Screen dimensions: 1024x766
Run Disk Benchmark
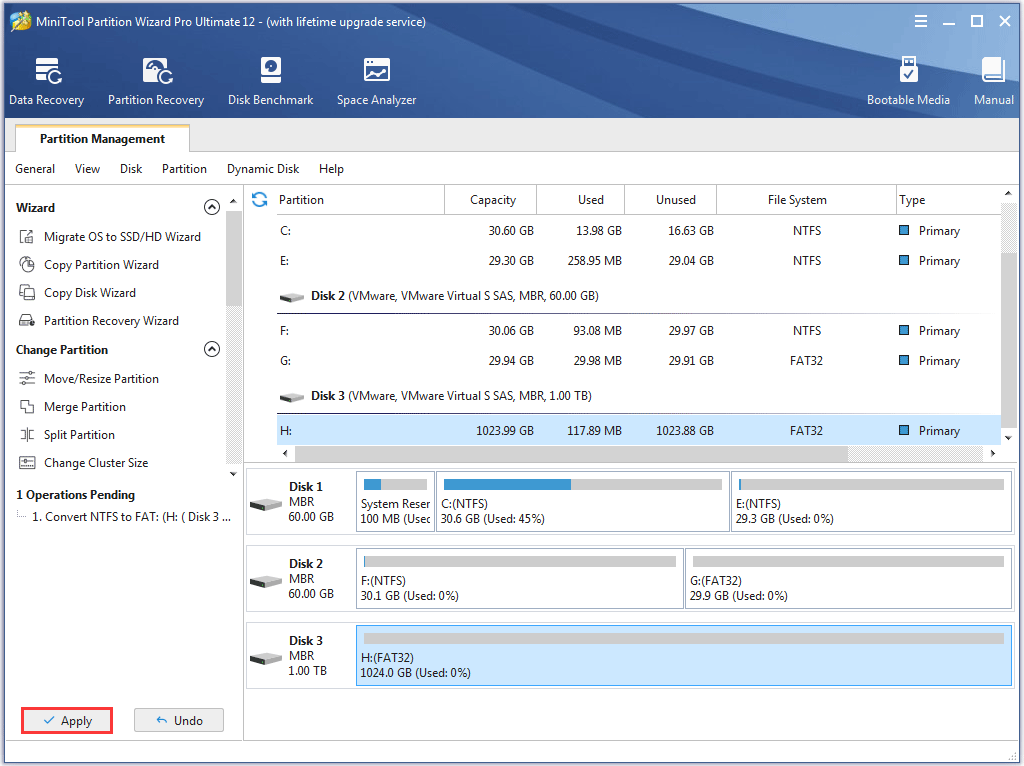pyautogui.click(x=270, y=80)
